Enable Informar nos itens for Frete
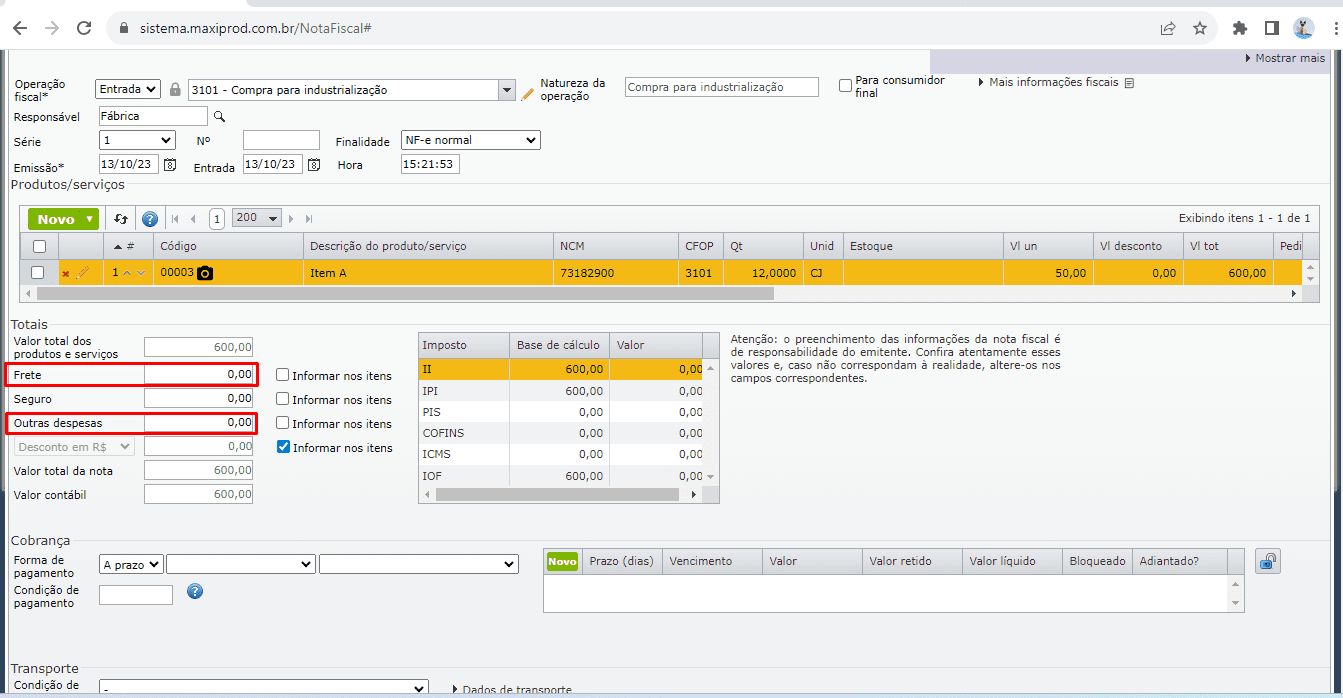 point(283,376)
